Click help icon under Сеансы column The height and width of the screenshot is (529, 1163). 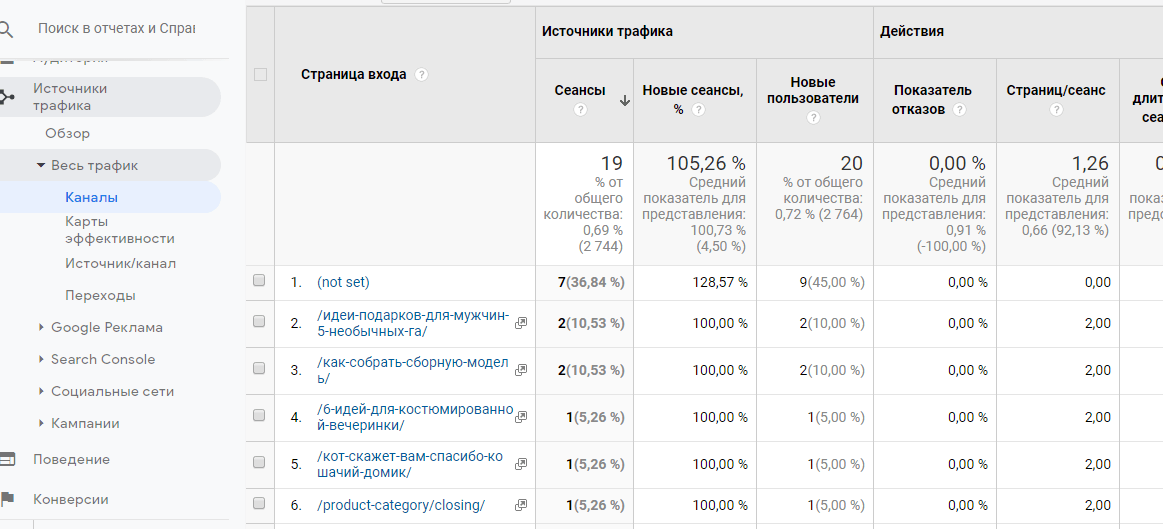[x=580, y=110]
